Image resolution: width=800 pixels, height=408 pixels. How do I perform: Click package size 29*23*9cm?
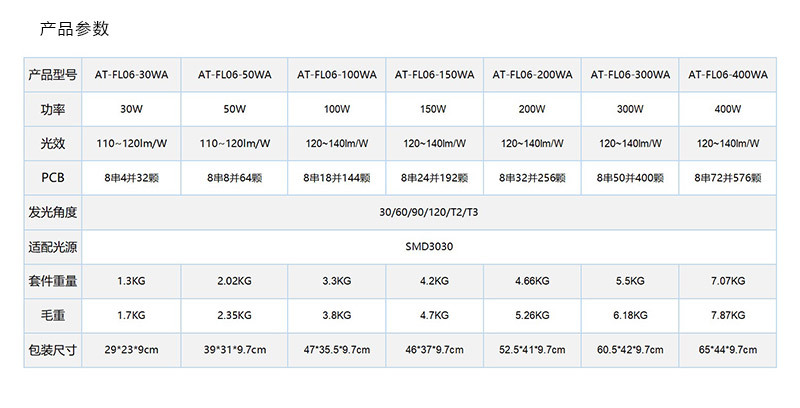click(132, 350)
